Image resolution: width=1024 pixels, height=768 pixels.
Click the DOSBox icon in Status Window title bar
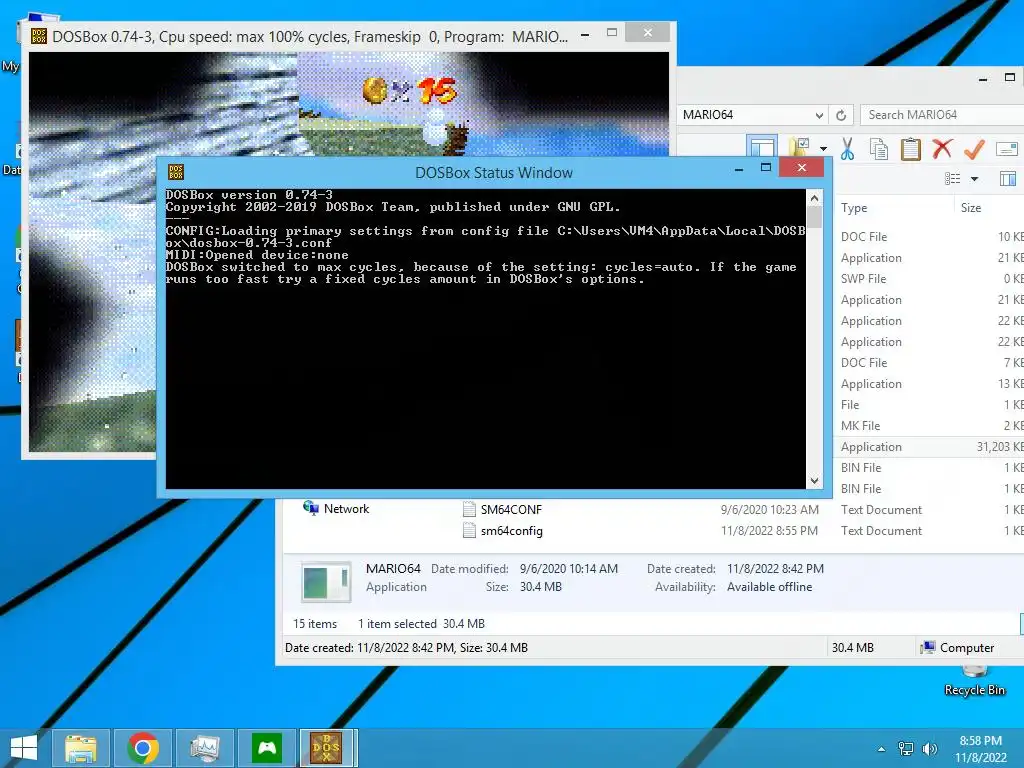[176, 172]
